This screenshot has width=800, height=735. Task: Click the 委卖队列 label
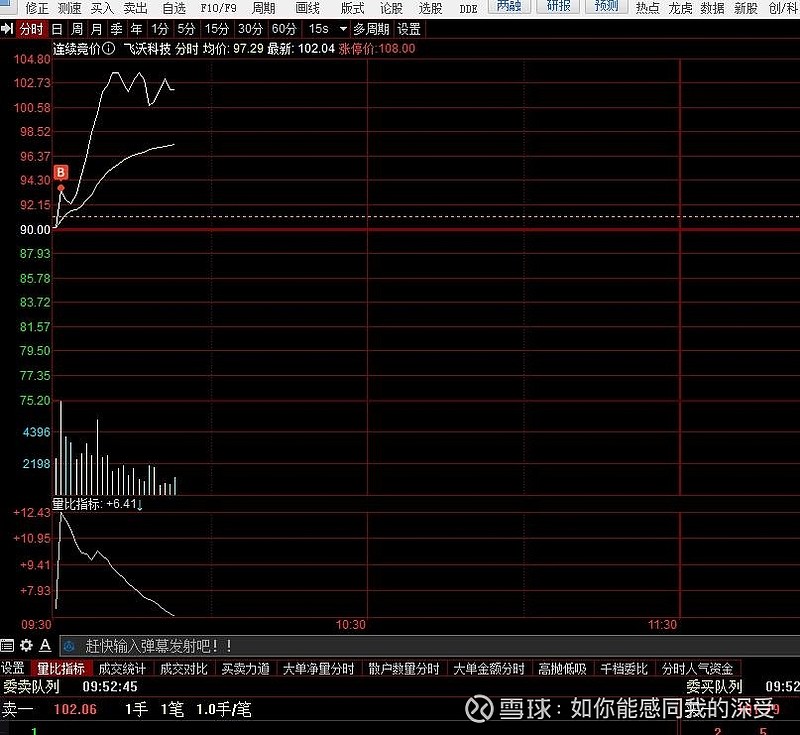pyautogui.click(x=31, y=687)
